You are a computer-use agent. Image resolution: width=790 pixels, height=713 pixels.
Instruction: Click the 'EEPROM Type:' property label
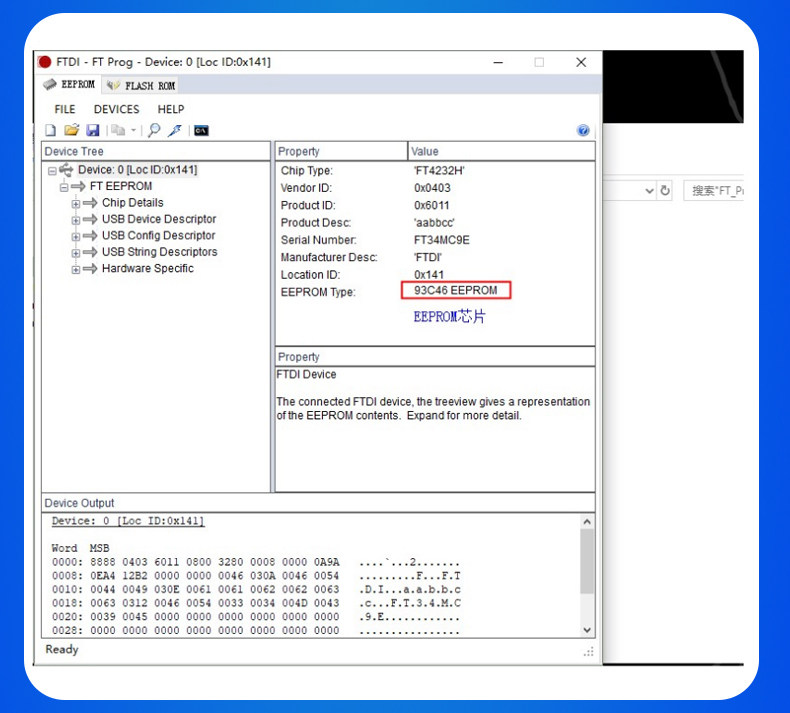point(318,292)
